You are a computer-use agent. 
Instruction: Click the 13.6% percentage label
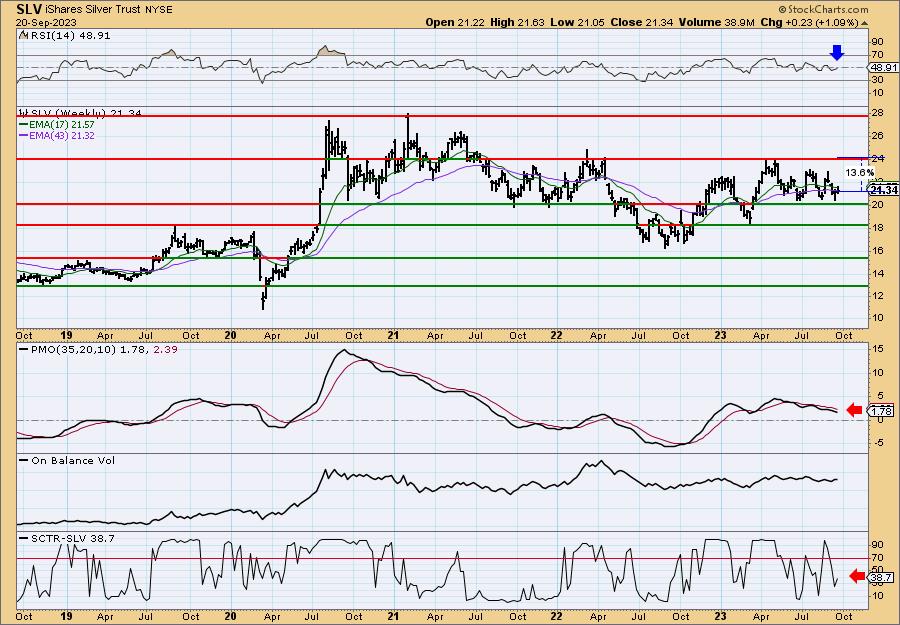pos(859,172)
